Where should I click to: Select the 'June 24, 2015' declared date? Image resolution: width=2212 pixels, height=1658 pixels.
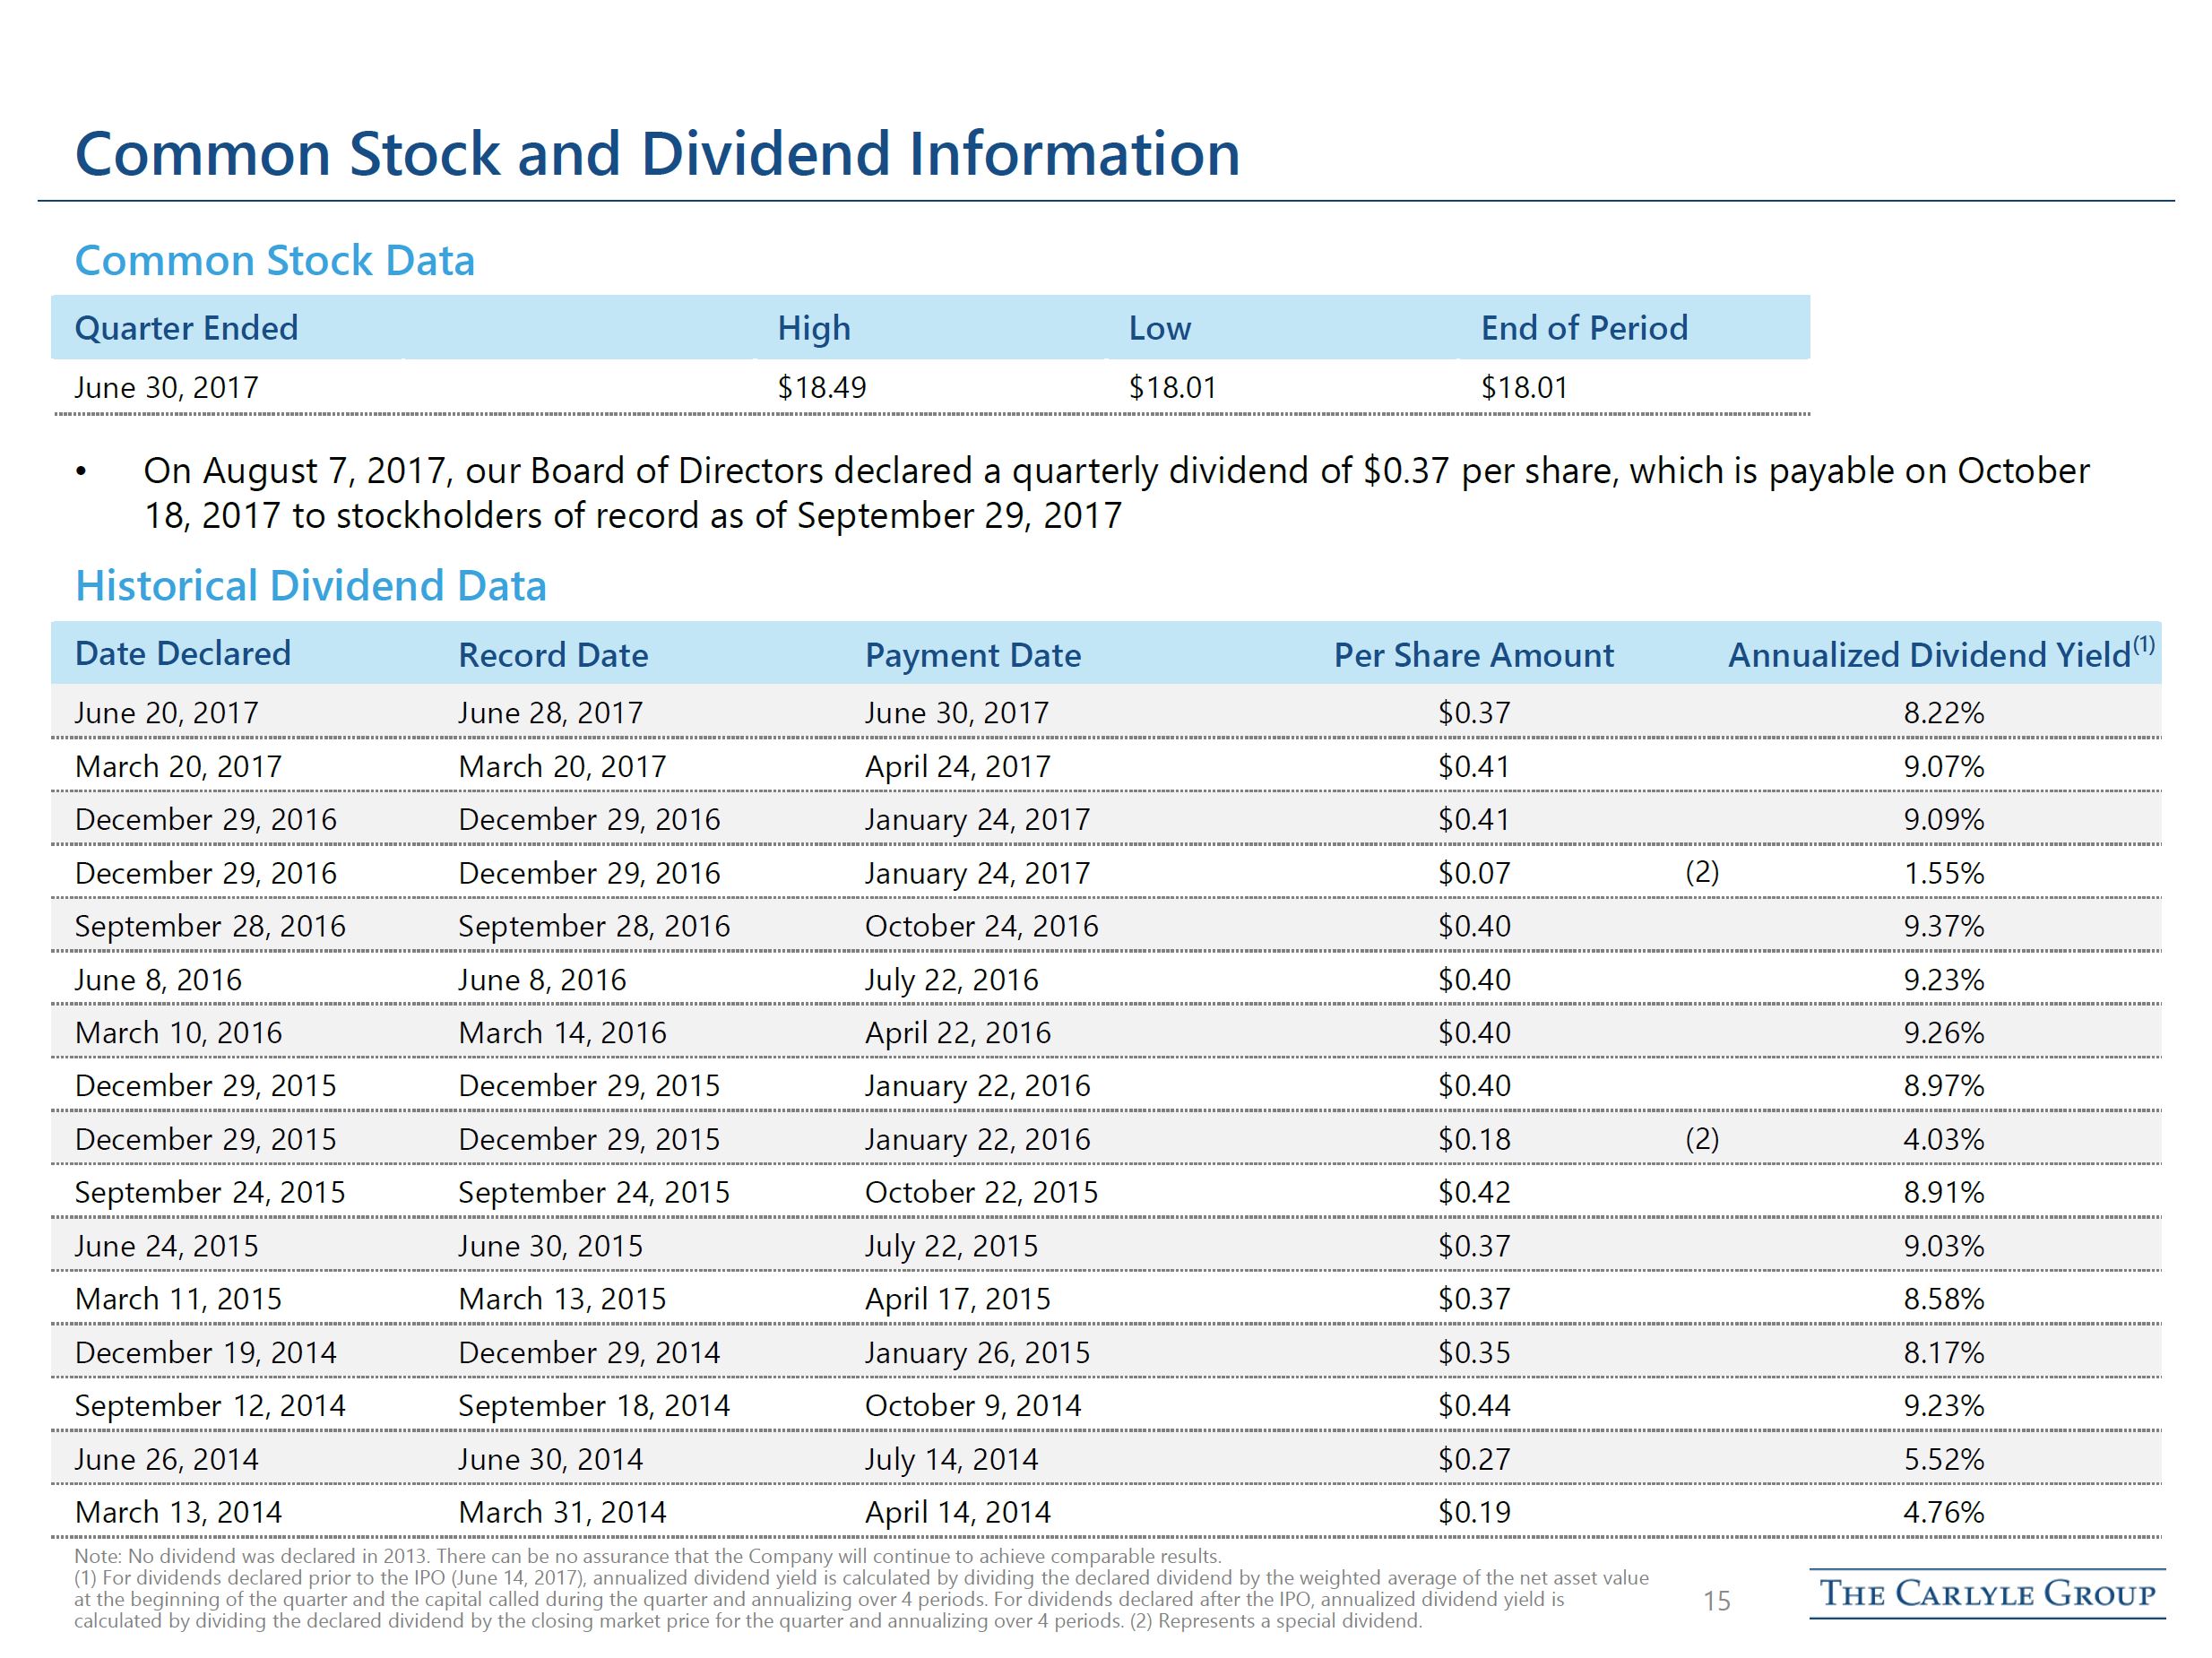click(x=167, y=1246)
